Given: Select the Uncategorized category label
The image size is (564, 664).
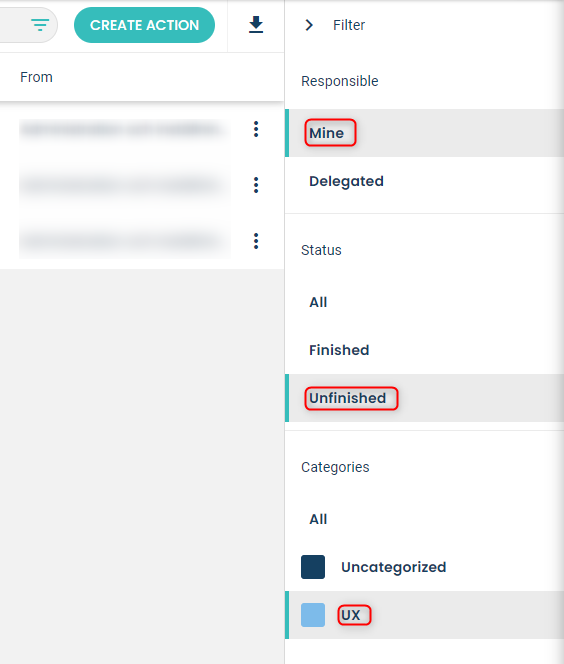Looking at the screenshot, I should (394, 567).
